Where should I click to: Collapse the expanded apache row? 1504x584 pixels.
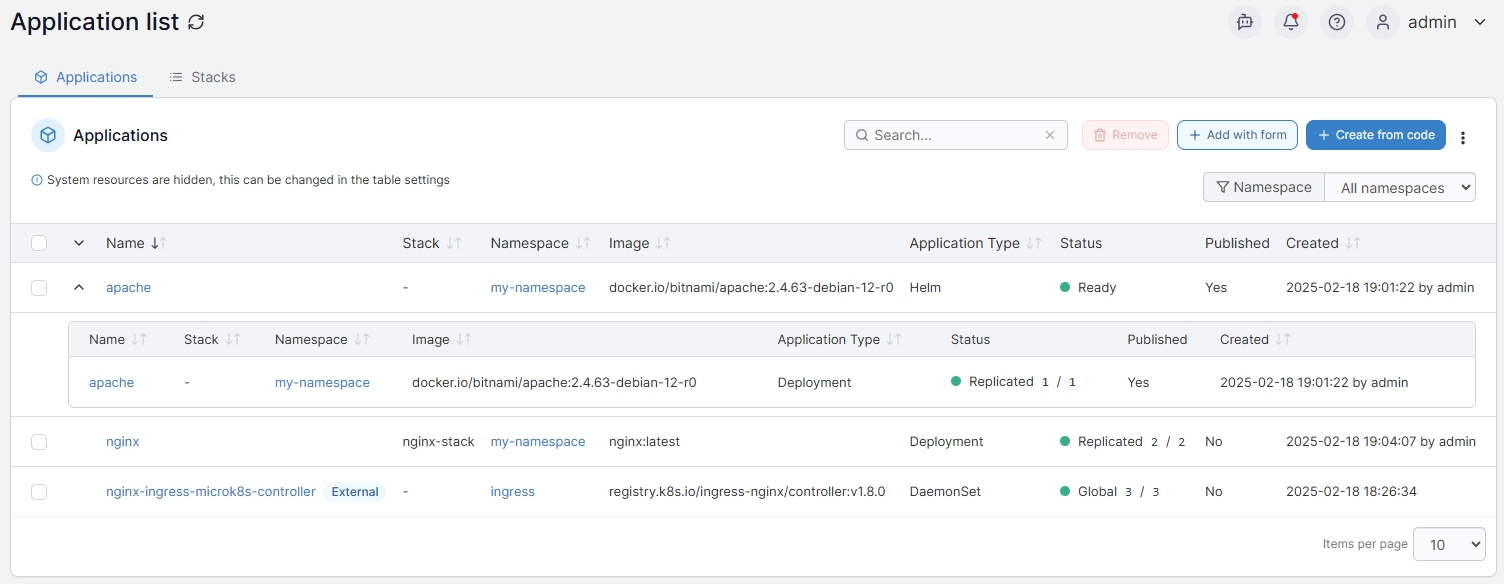coord(79,288)
